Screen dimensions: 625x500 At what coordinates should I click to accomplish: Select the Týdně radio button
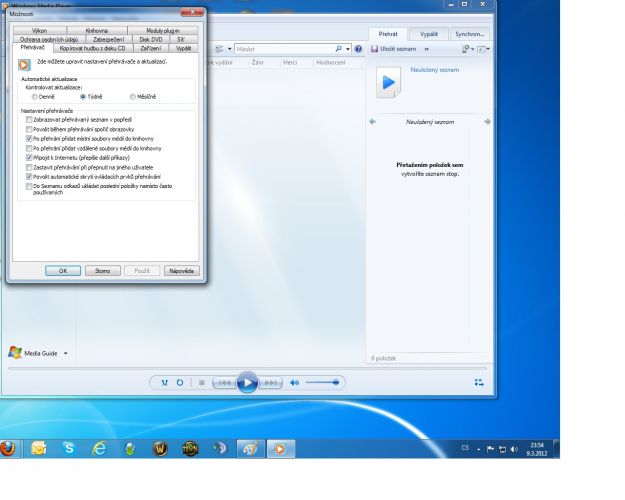click(83, 97)
